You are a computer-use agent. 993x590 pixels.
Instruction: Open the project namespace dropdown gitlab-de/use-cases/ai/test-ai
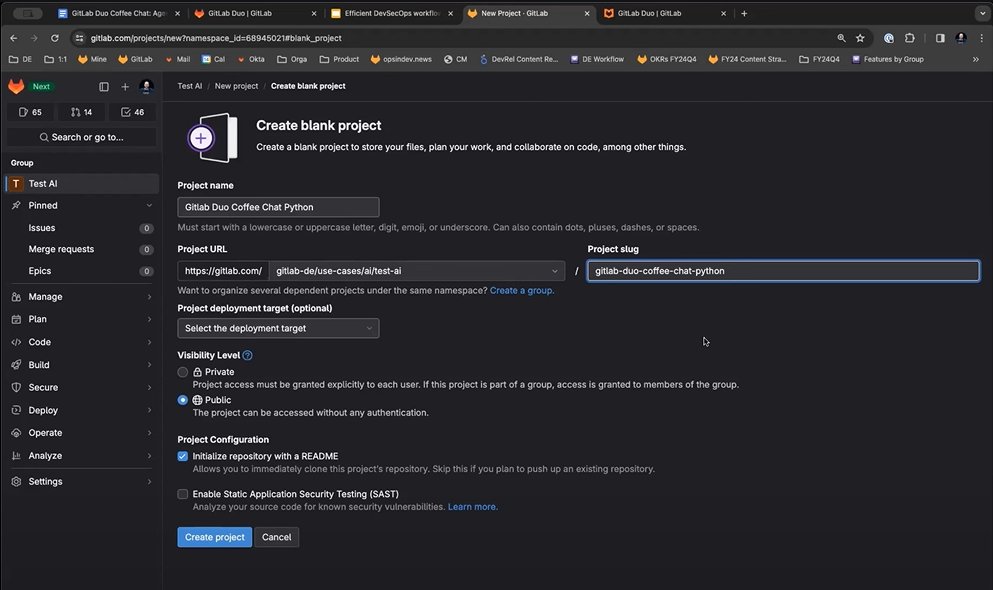coord(417,271)
